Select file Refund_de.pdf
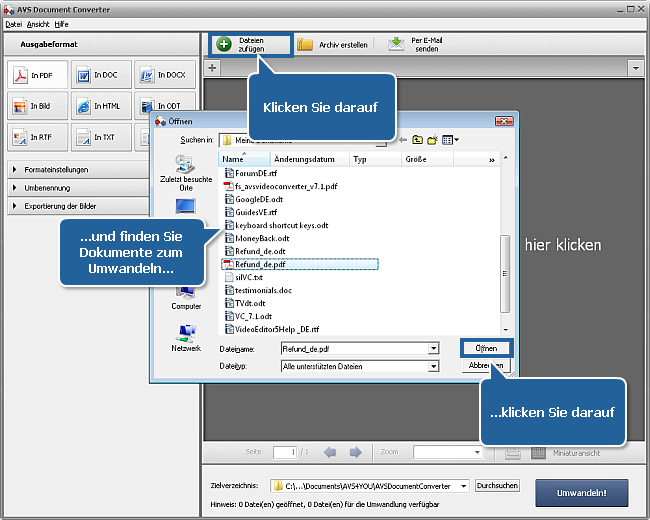The width and height of the screenshot is (650, 520). pos(300,264)
